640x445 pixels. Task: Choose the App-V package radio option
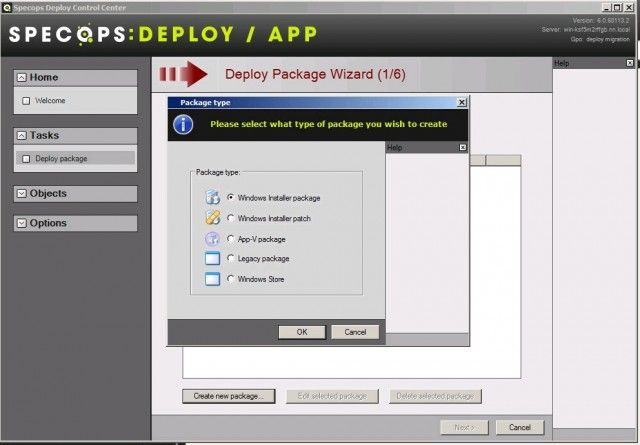tap(231, 238)
